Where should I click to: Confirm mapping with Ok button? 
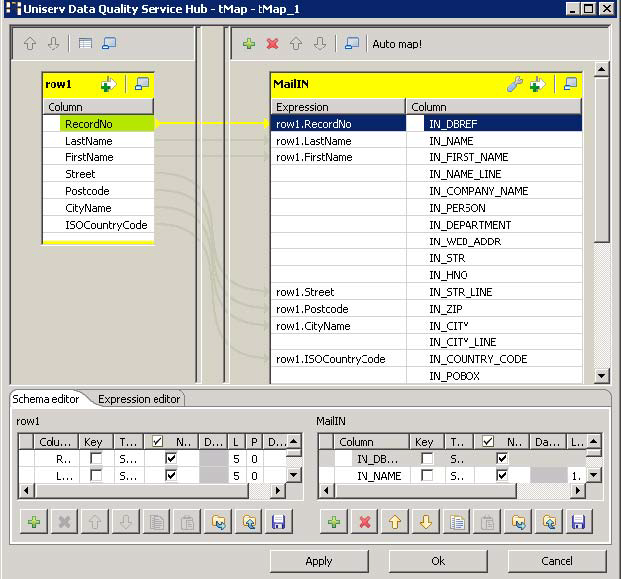(438, 561)
